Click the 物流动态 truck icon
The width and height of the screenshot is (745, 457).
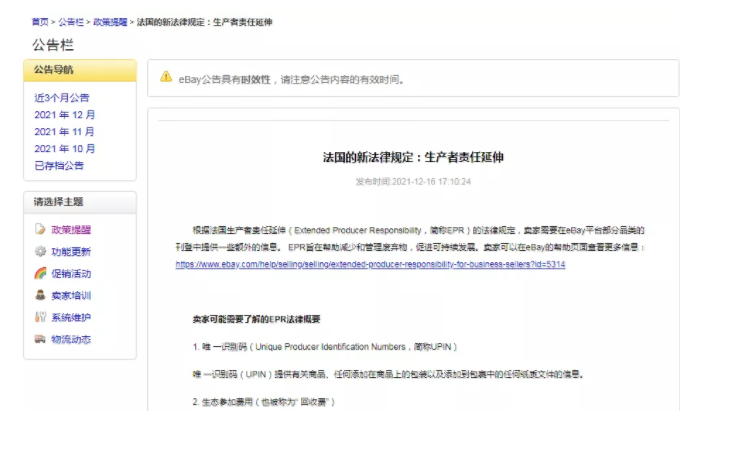[40, 340]
